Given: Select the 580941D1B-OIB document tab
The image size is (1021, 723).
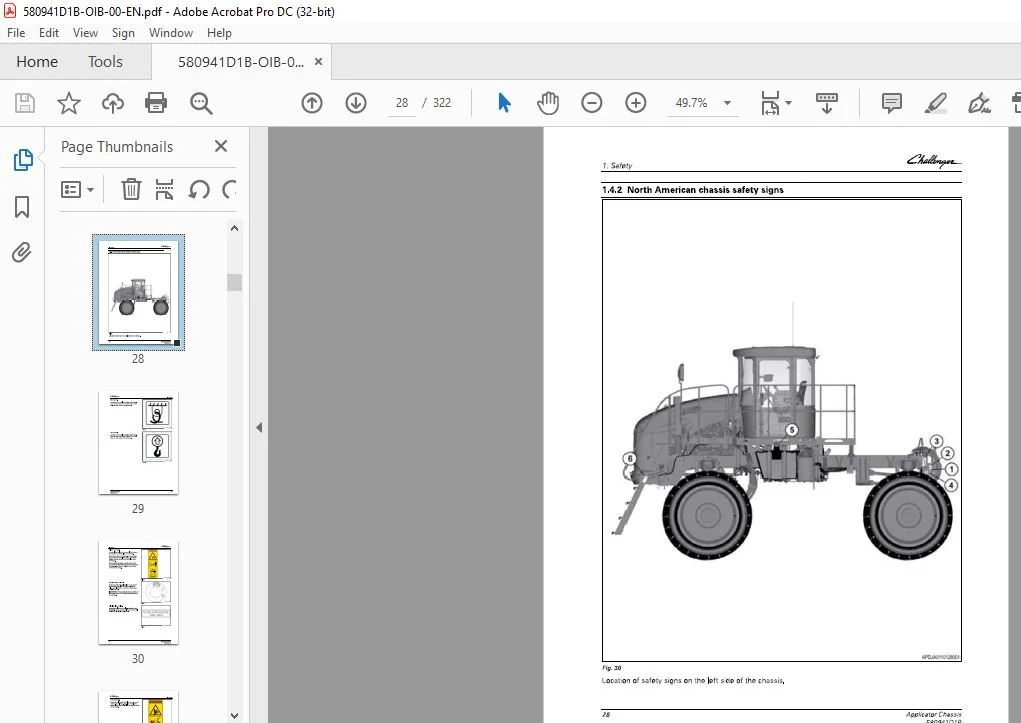Looking at the screenshot, I should pos(241,62).
